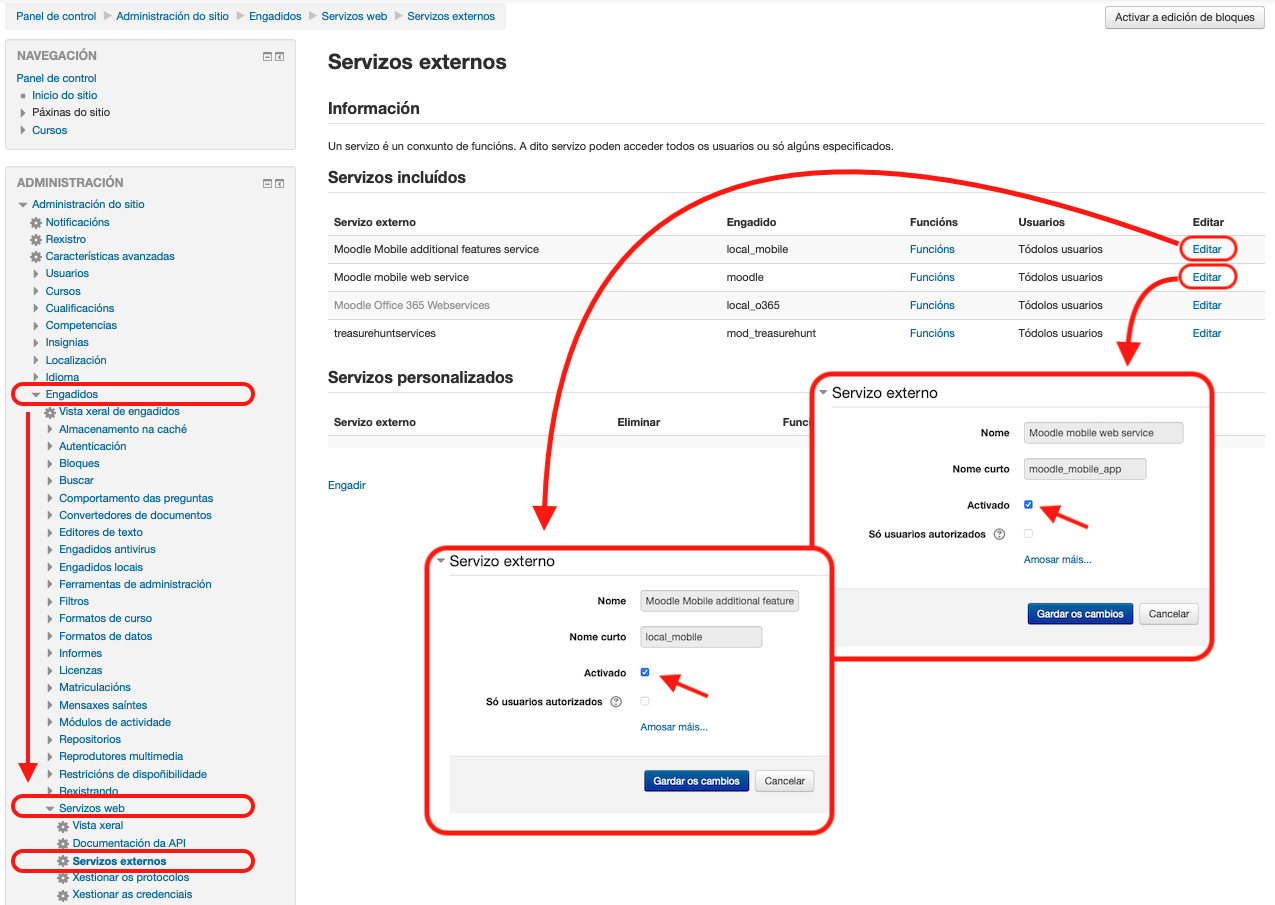Click gear icon next to Xestionar os protocolos
Screen dimensions: 1275x905
tap(63, 878)
